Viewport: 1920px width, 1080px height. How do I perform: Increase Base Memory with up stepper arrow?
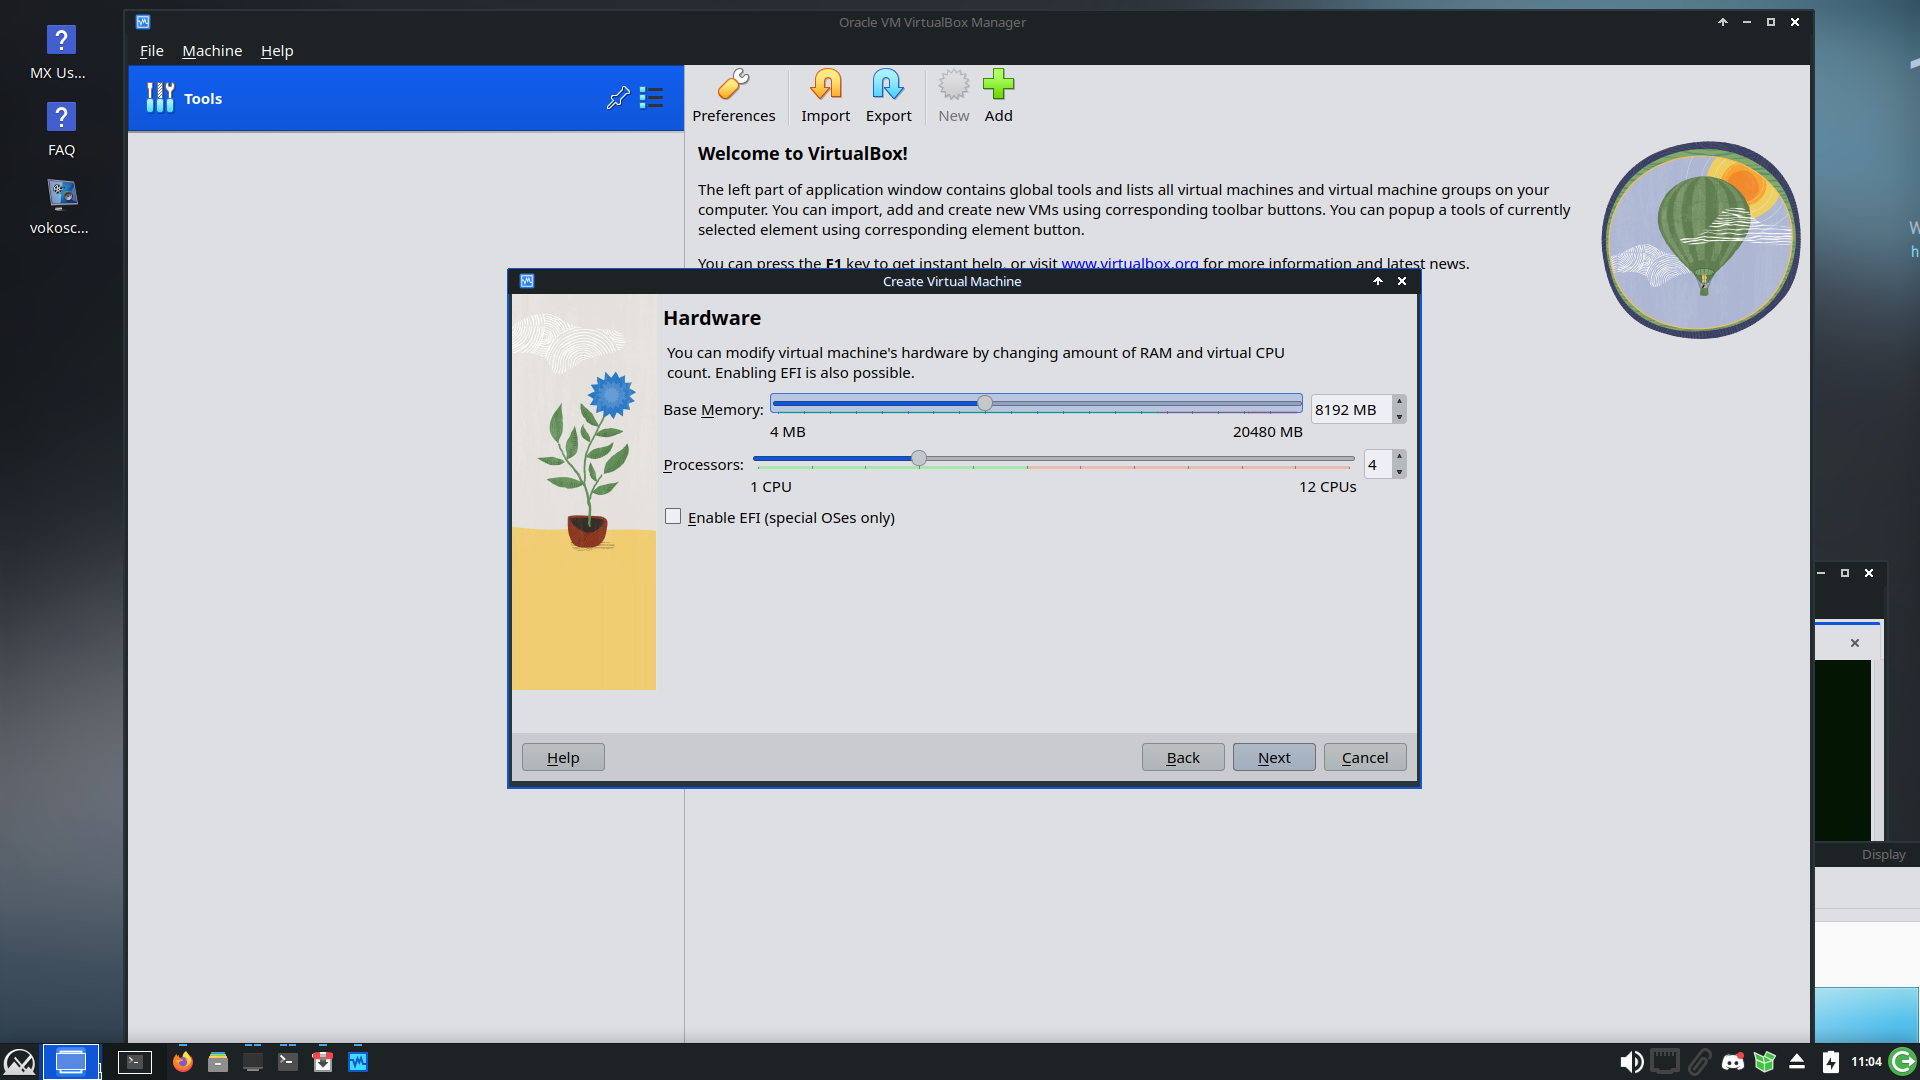(1399, 402)
